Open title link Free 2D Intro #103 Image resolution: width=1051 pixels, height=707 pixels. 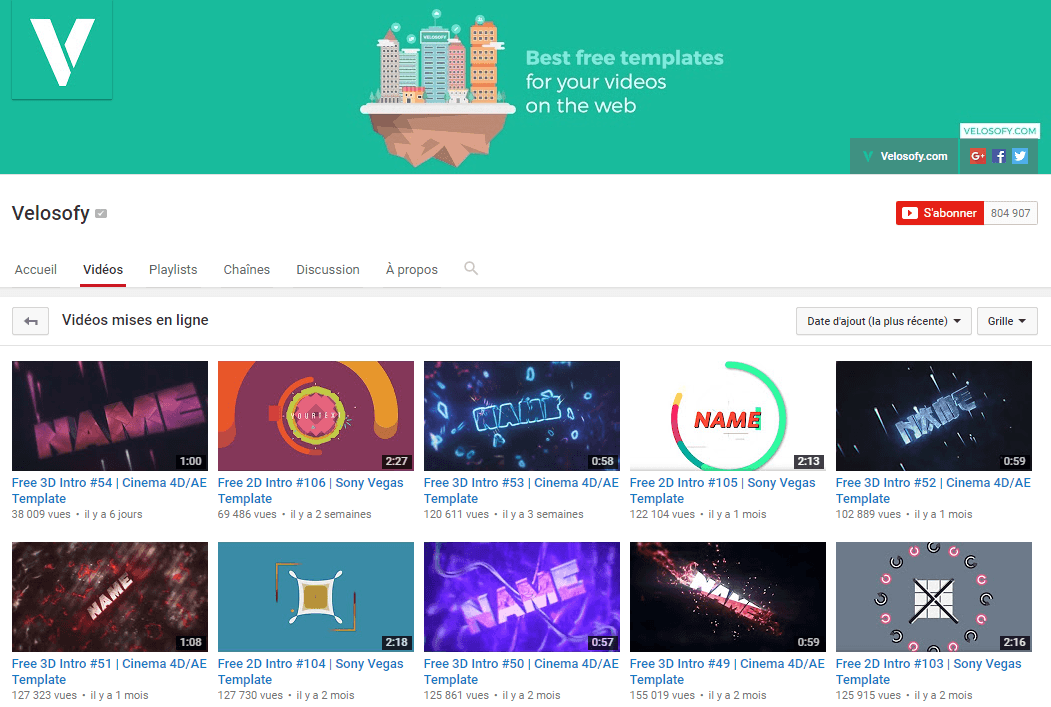click(x=928, y=671)
